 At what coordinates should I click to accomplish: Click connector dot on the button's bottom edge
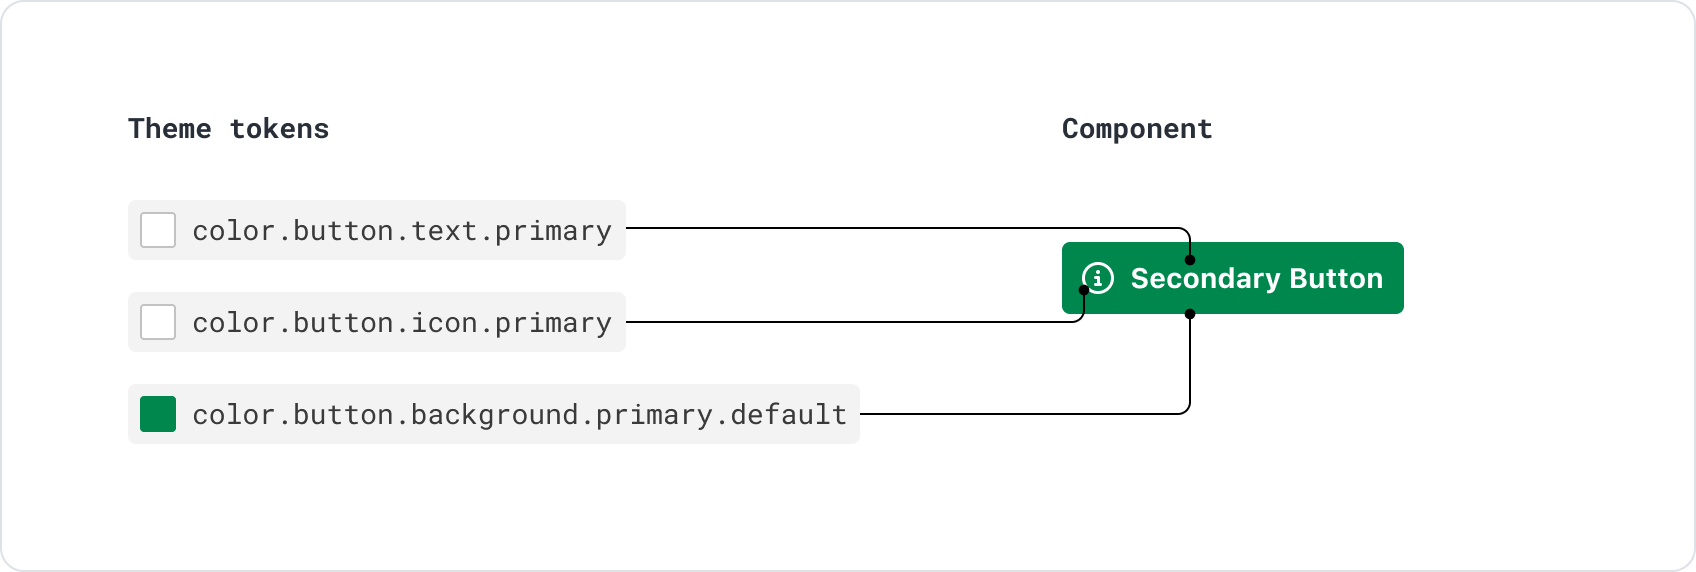(x=1190, y=314)
